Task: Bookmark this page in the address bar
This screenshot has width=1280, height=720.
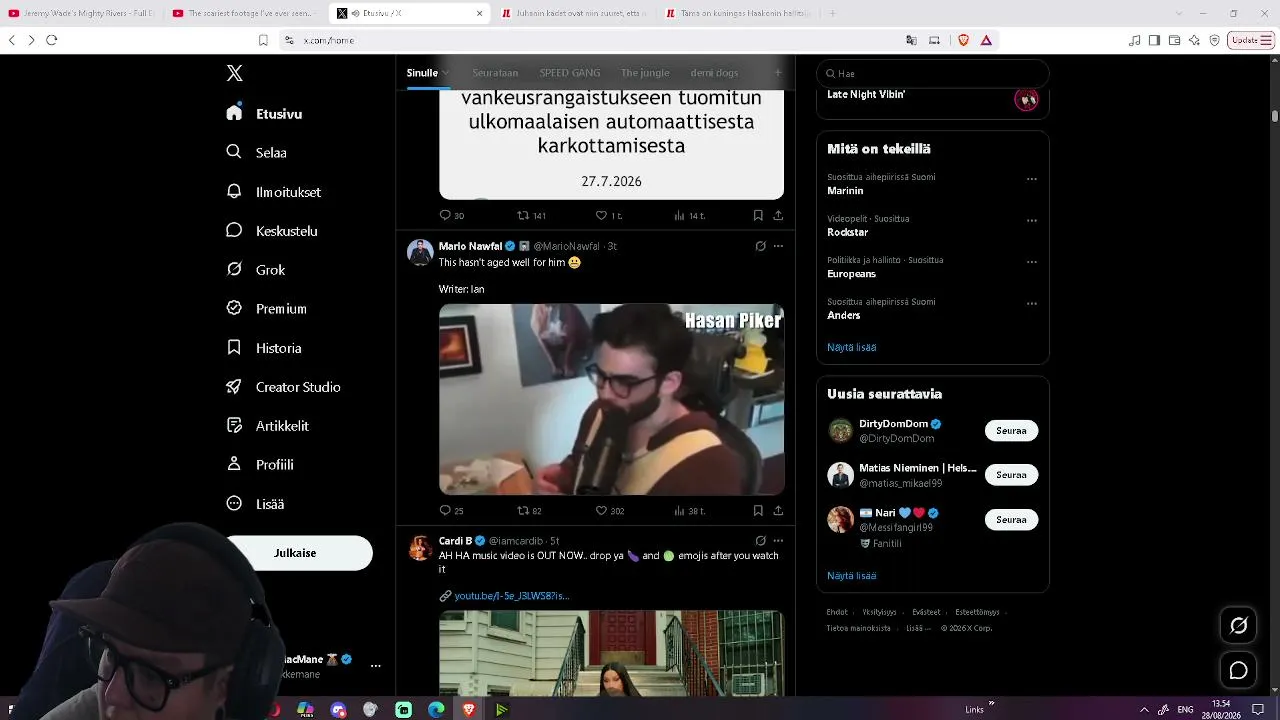Action: 263,40
